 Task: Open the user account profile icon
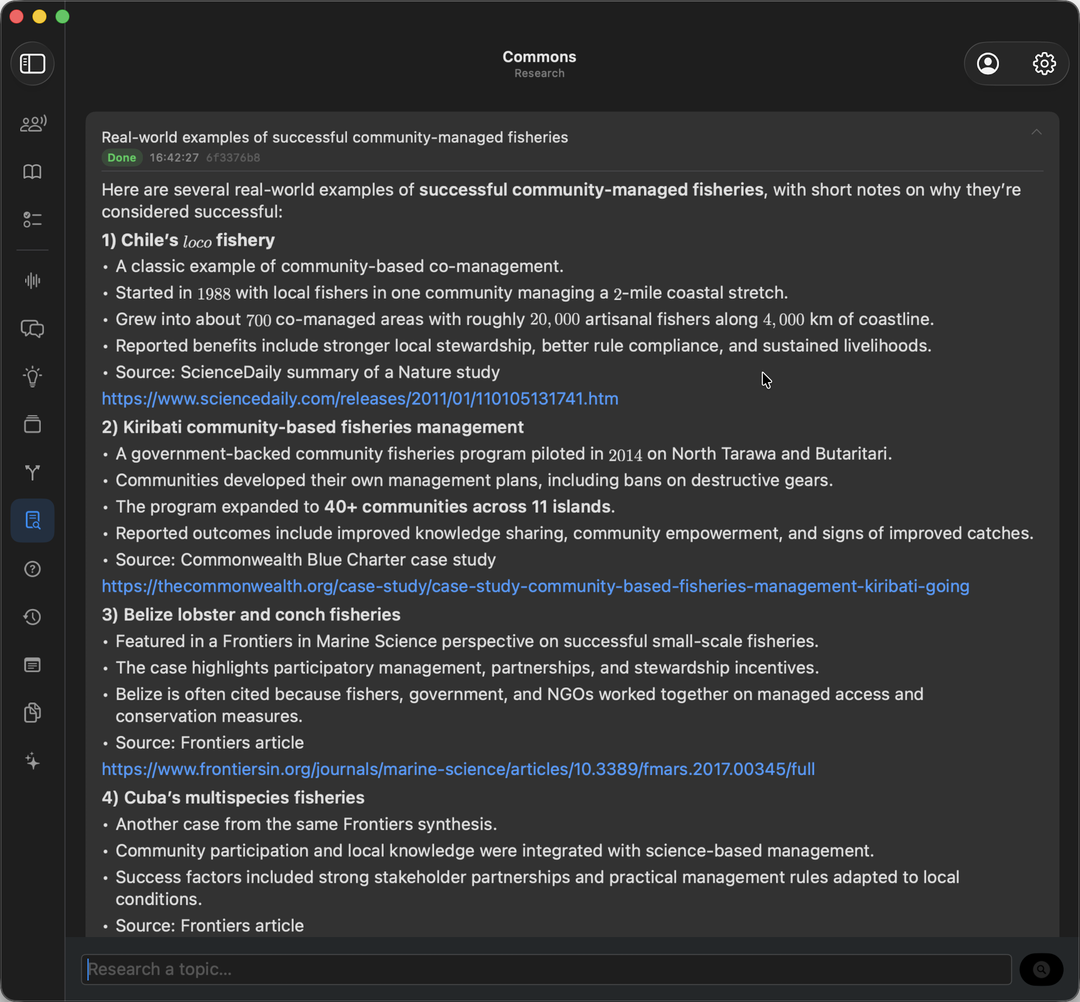988,64
